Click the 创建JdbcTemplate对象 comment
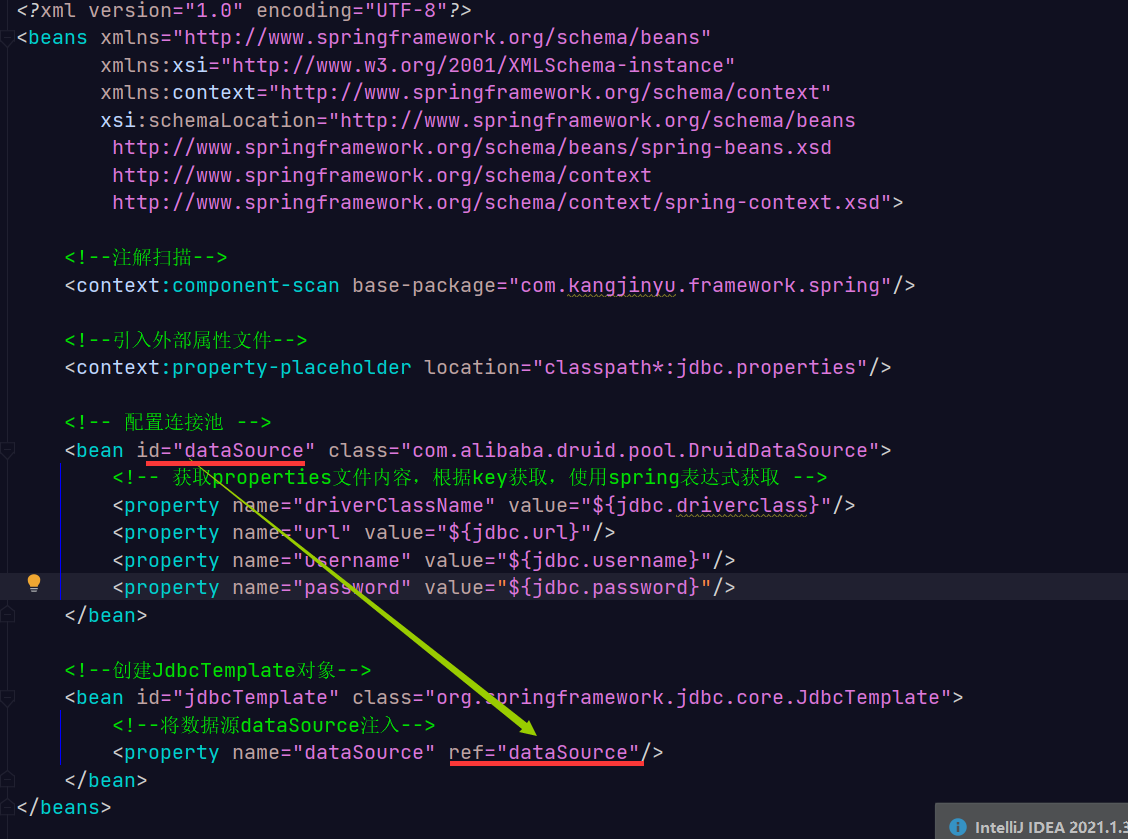This screenshot has width=1128, height=839. pyautogui.click(x=218, y=671)
